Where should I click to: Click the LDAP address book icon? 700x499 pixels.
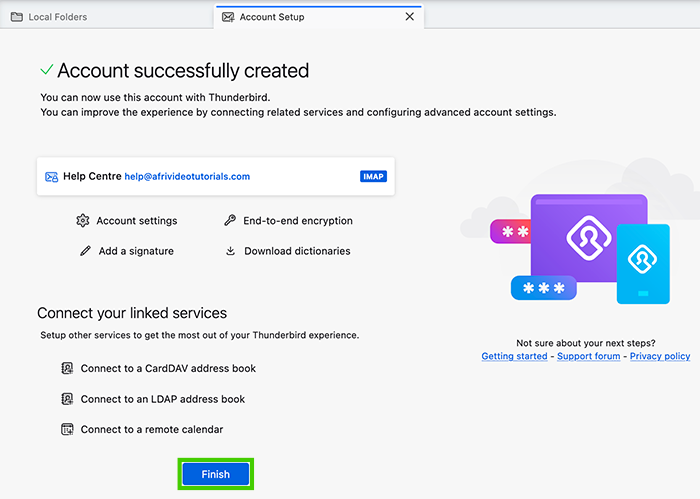(67, 399)
